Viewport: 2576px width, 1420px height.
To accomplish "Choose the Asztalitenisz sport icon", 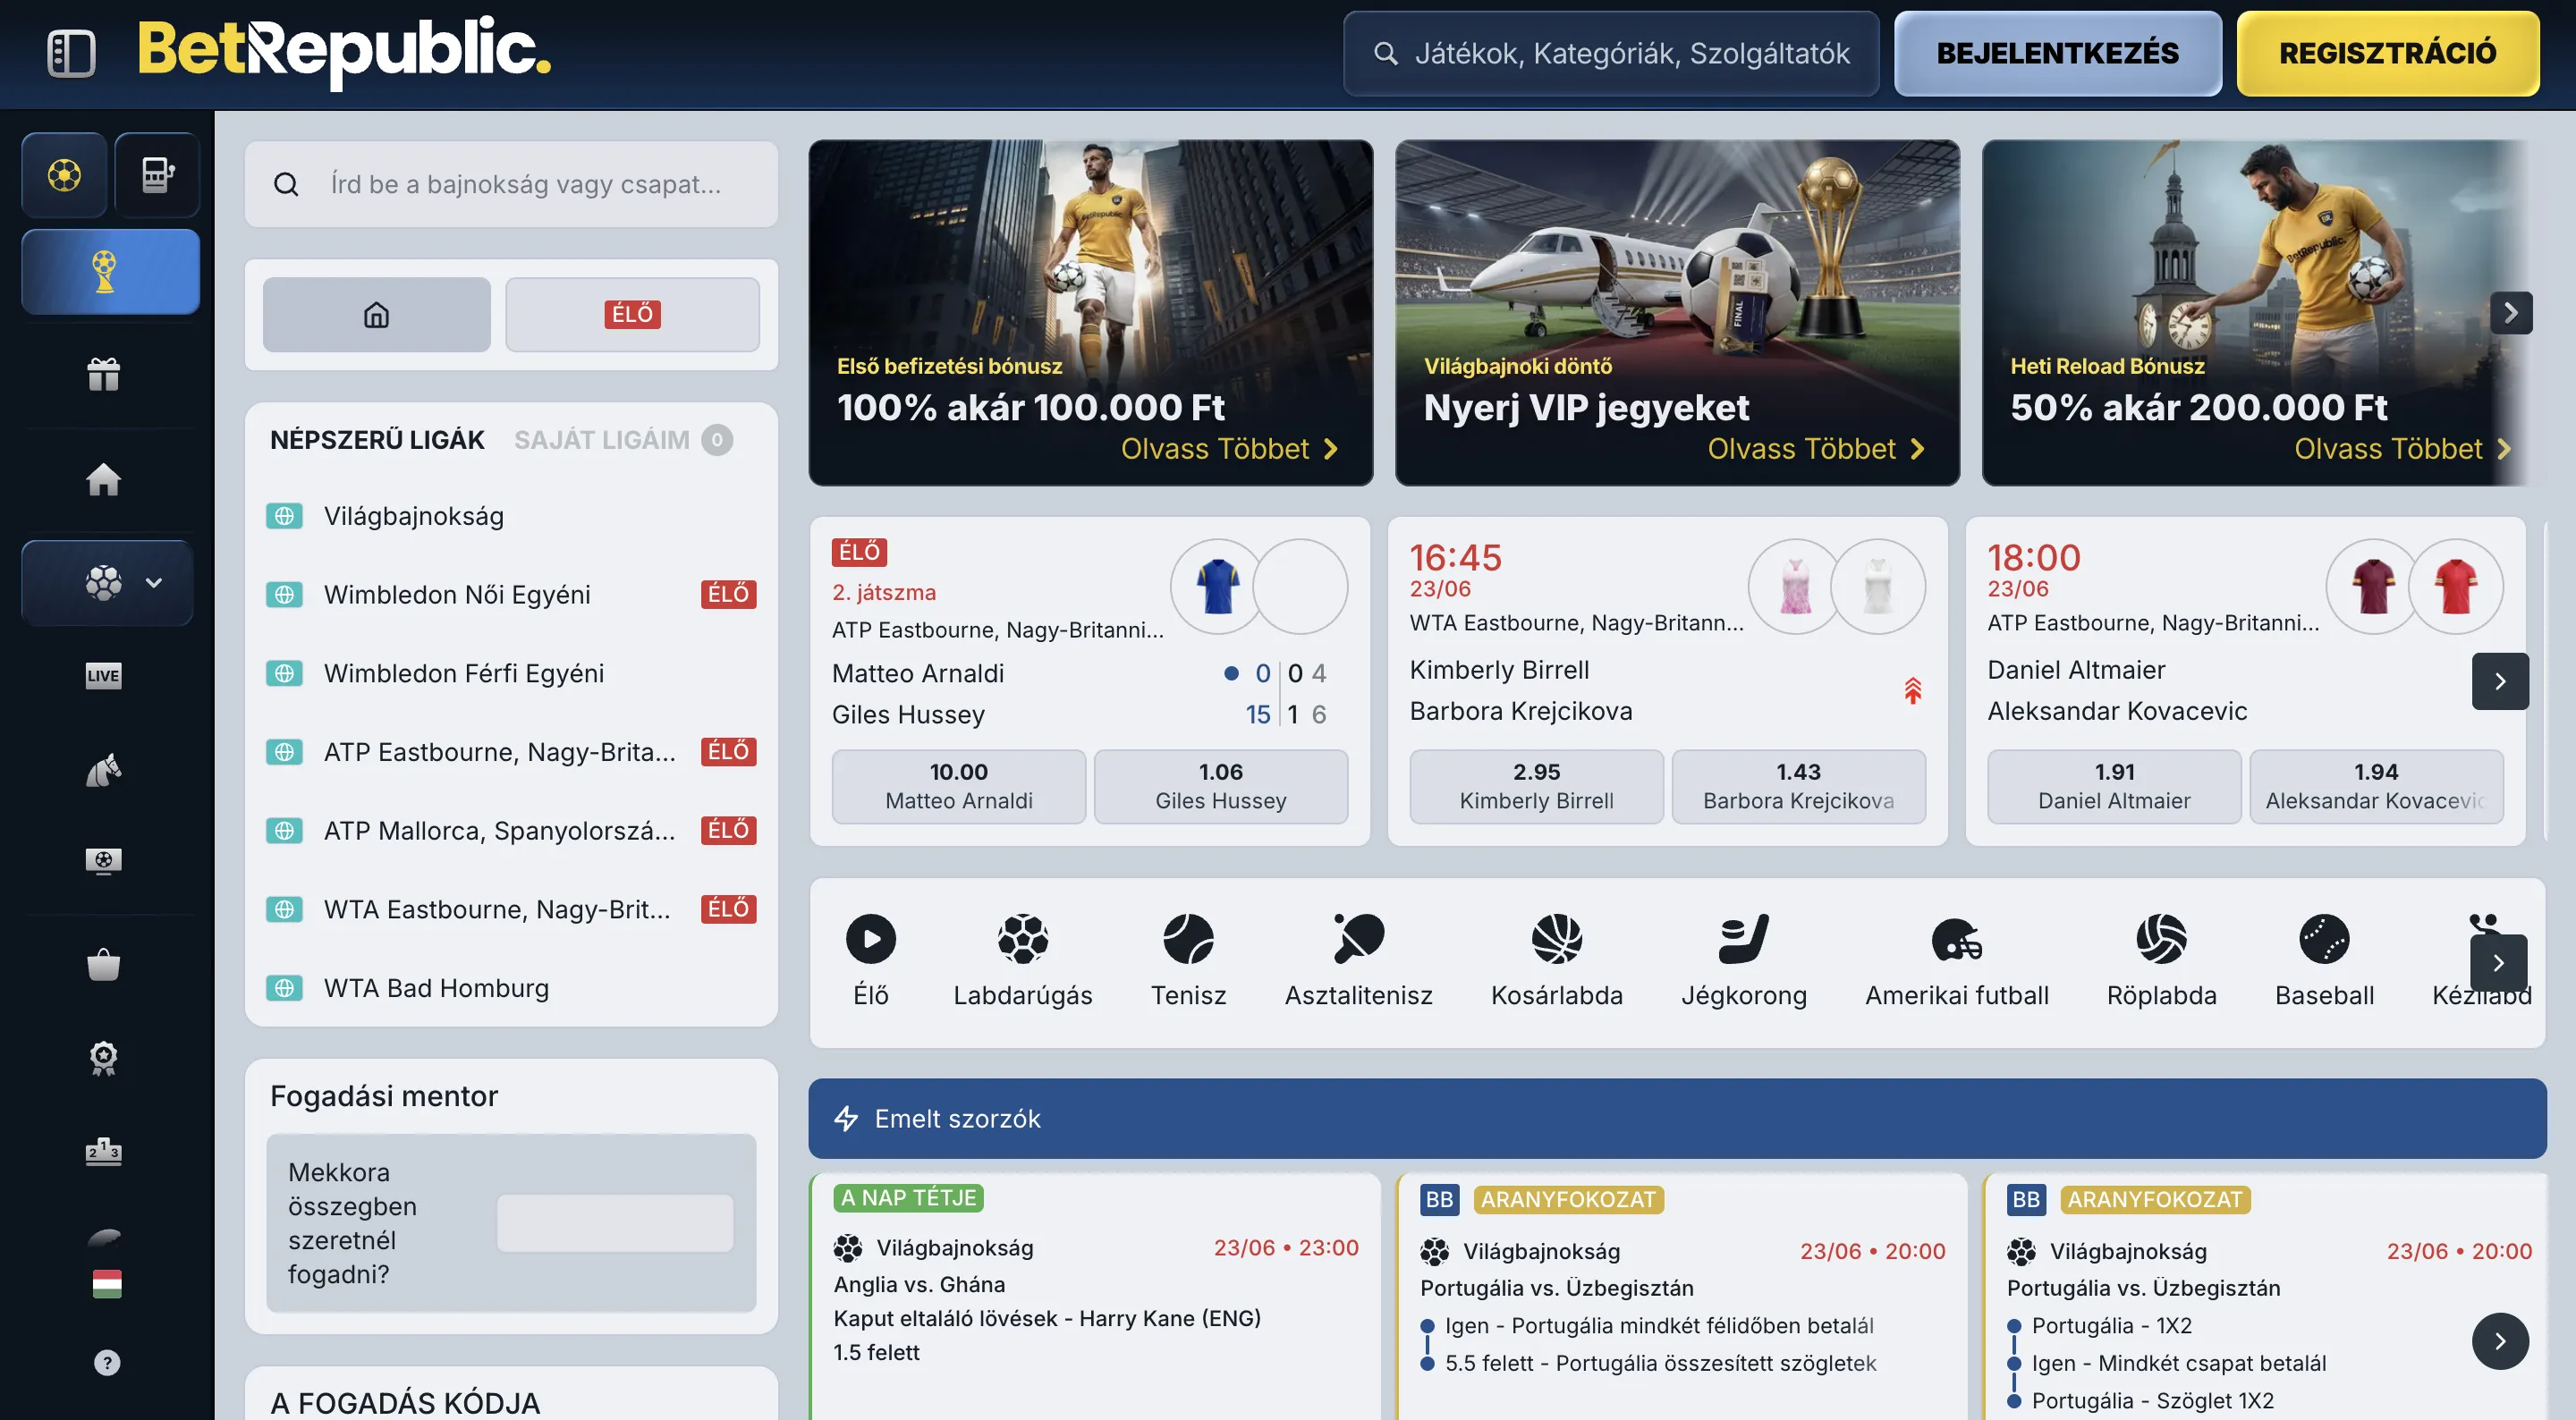I will pyautogui.click(x=1358, y=939).
